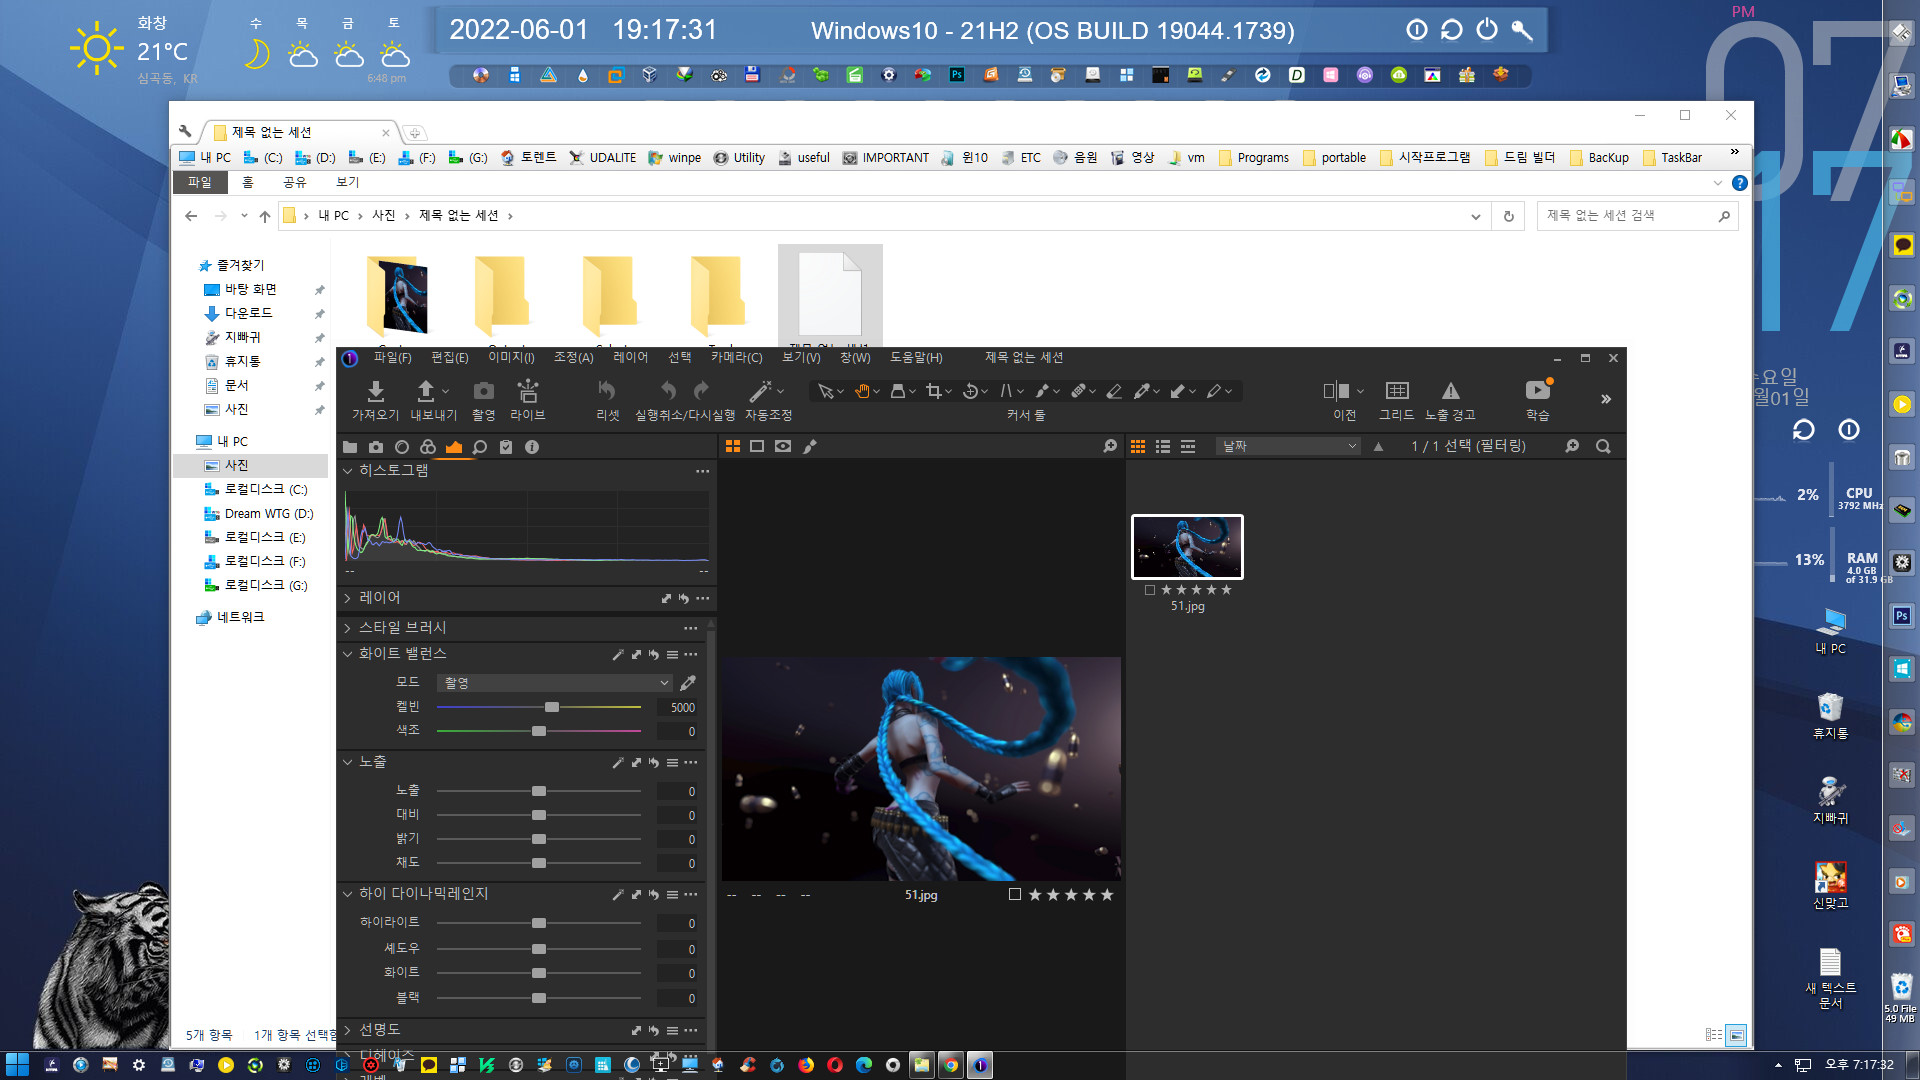Click the Auto Adjust (자동조정) magic wand icon
This screenshot has height=1080, width=1920.
pos(761,391)
